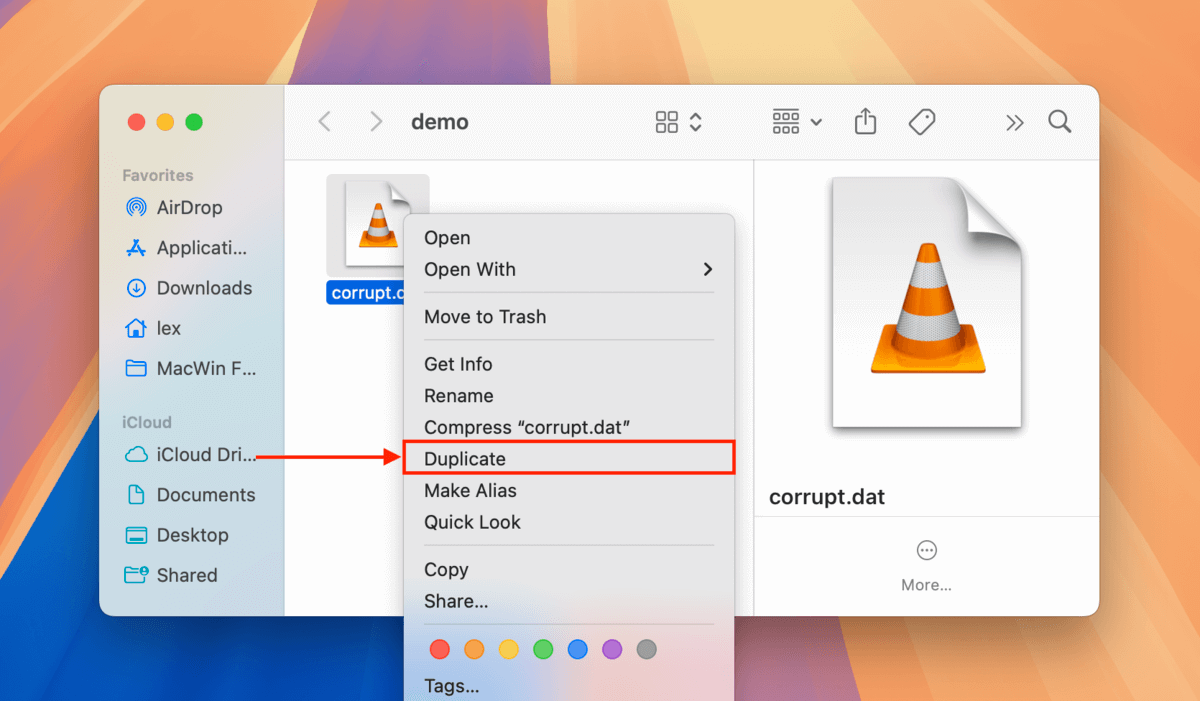Click the Favorites sidebar heading
The image size is (1200, 701).
pos(158,175)
